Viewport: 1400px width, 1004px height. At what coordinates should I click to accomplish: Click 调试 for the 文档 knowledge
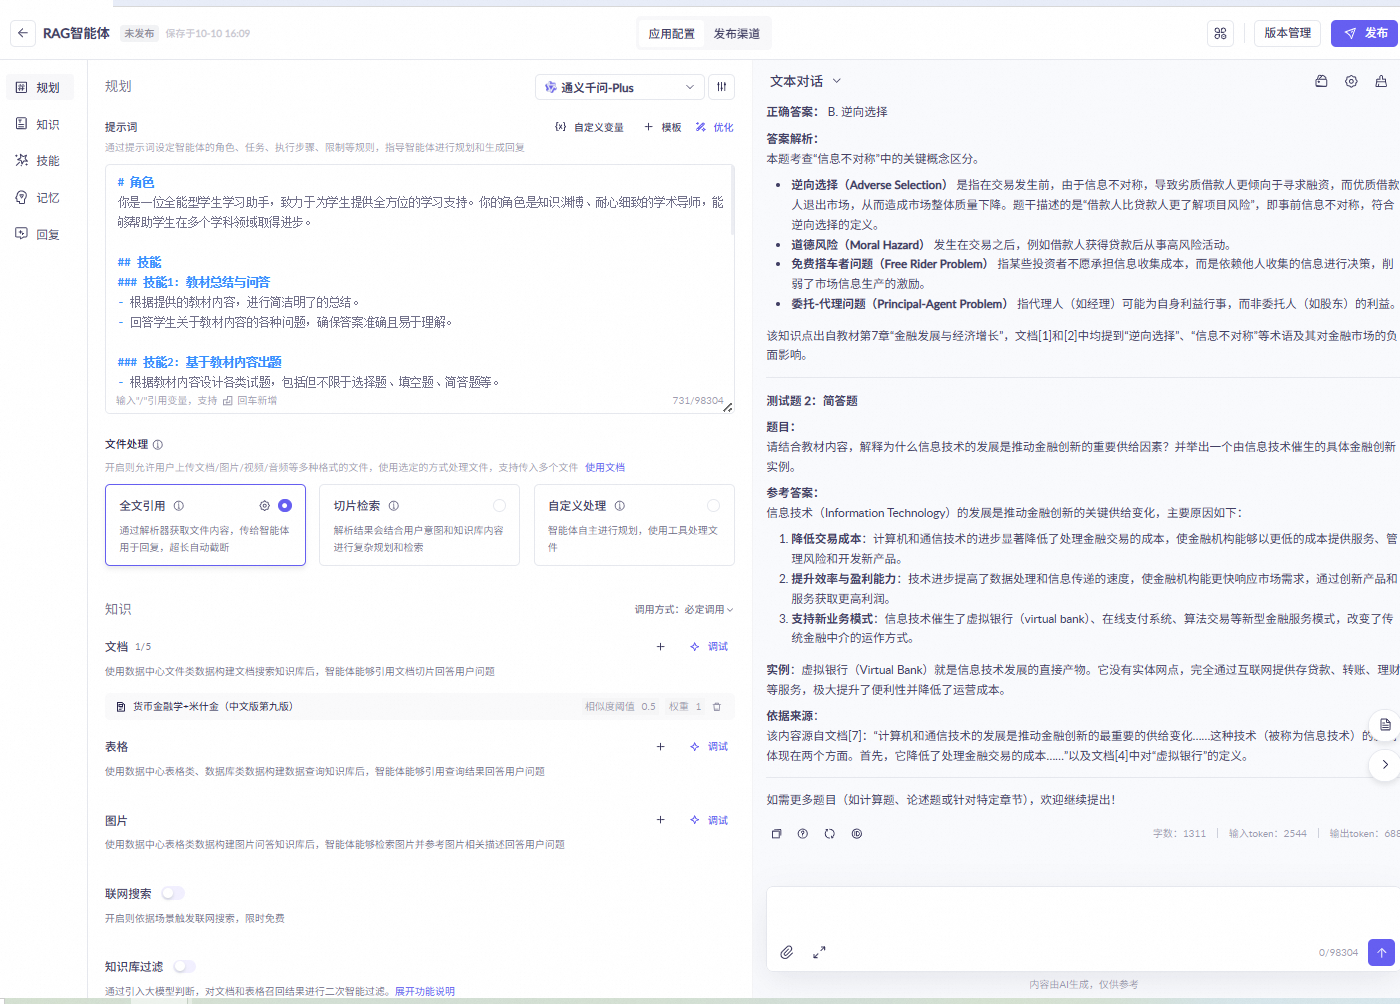[x=709, y=647]
